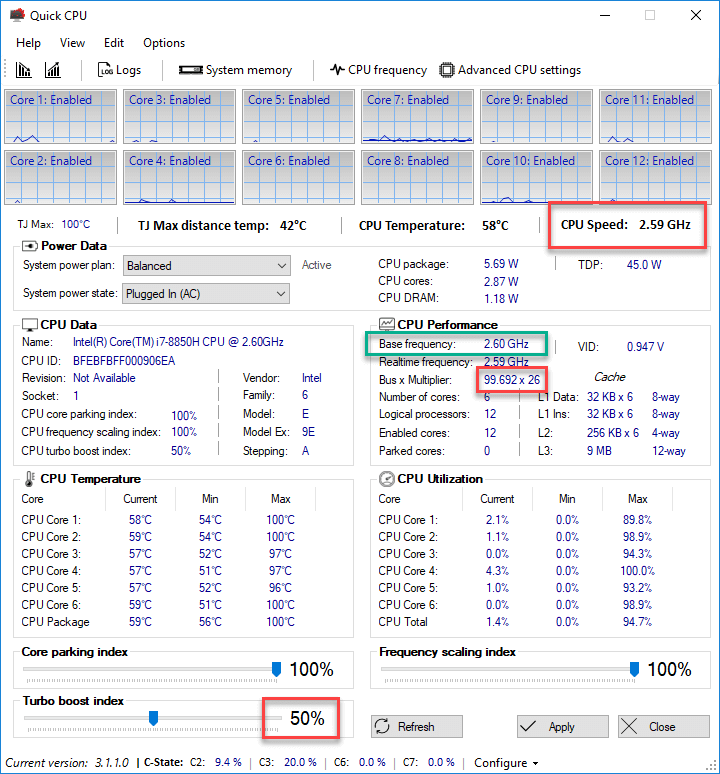Screen dimensions: 720x774
Task: Click the Quick CPU app icon in title bar
Action: point(17,15)
